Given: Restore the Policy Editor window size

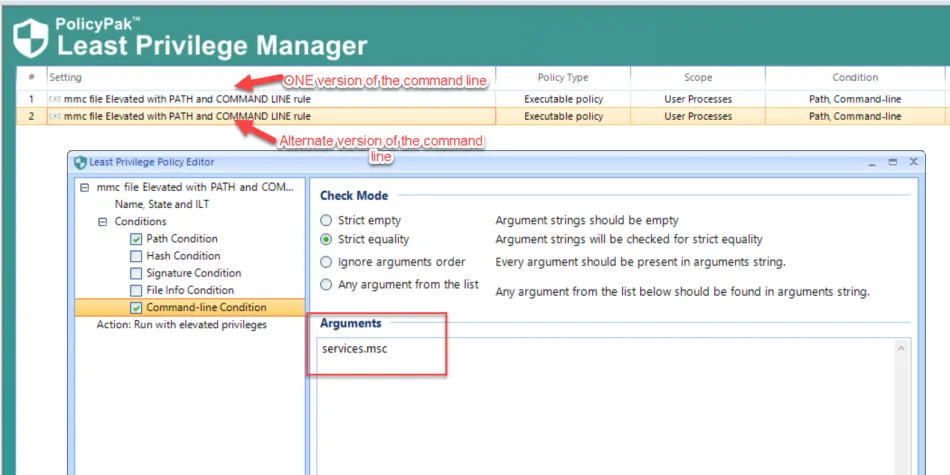Looking at the screenshot, I should click(x=893, y=161).
